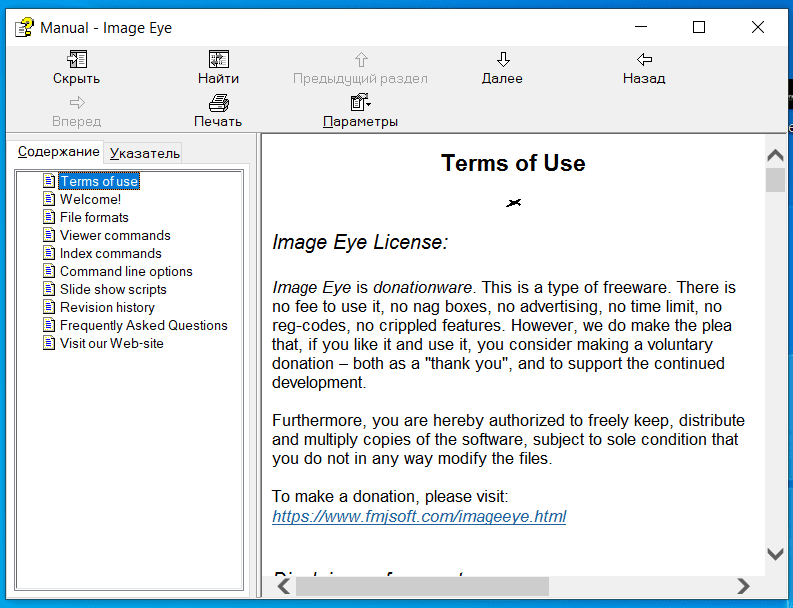Click the Image Eye bird logo image
This screenshot has width=793, height=608.
tap(513, 203)
